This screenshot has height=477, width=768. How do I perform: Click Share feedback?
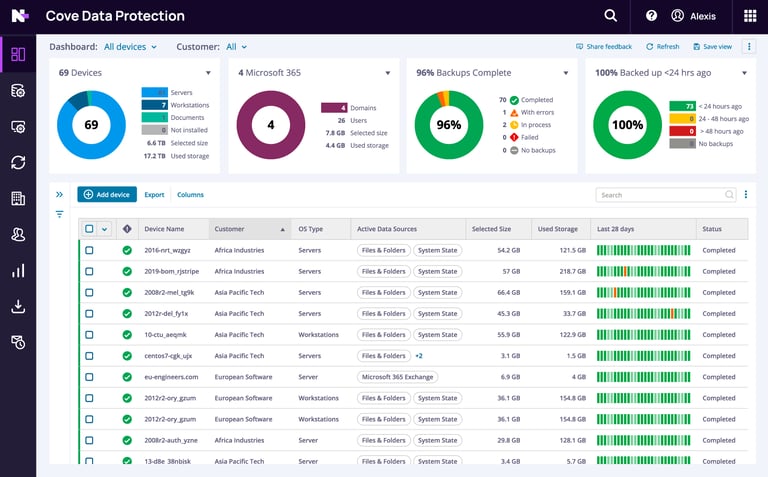tap(604, 47)
